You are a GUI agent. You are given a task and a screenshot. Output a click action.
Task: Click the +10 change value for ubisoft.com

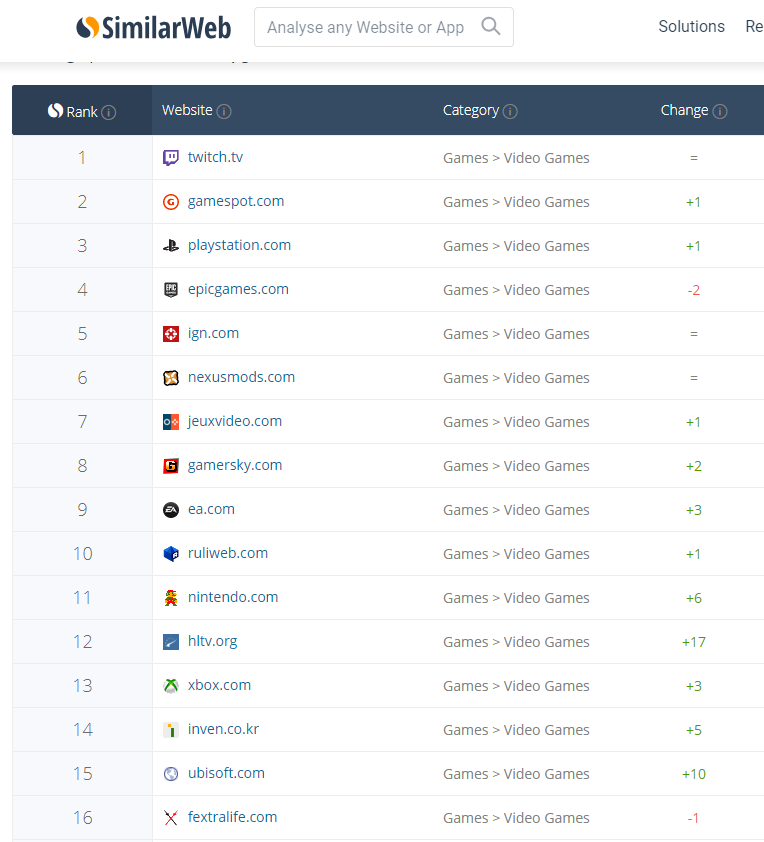click(x=694, y=774)
